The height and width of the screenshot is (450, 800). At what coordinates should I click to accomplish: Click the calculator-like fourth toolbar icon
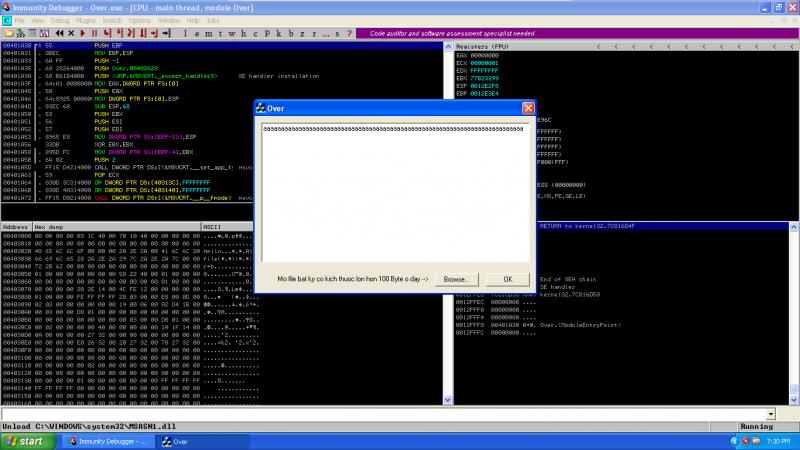(x=44, y=33)
